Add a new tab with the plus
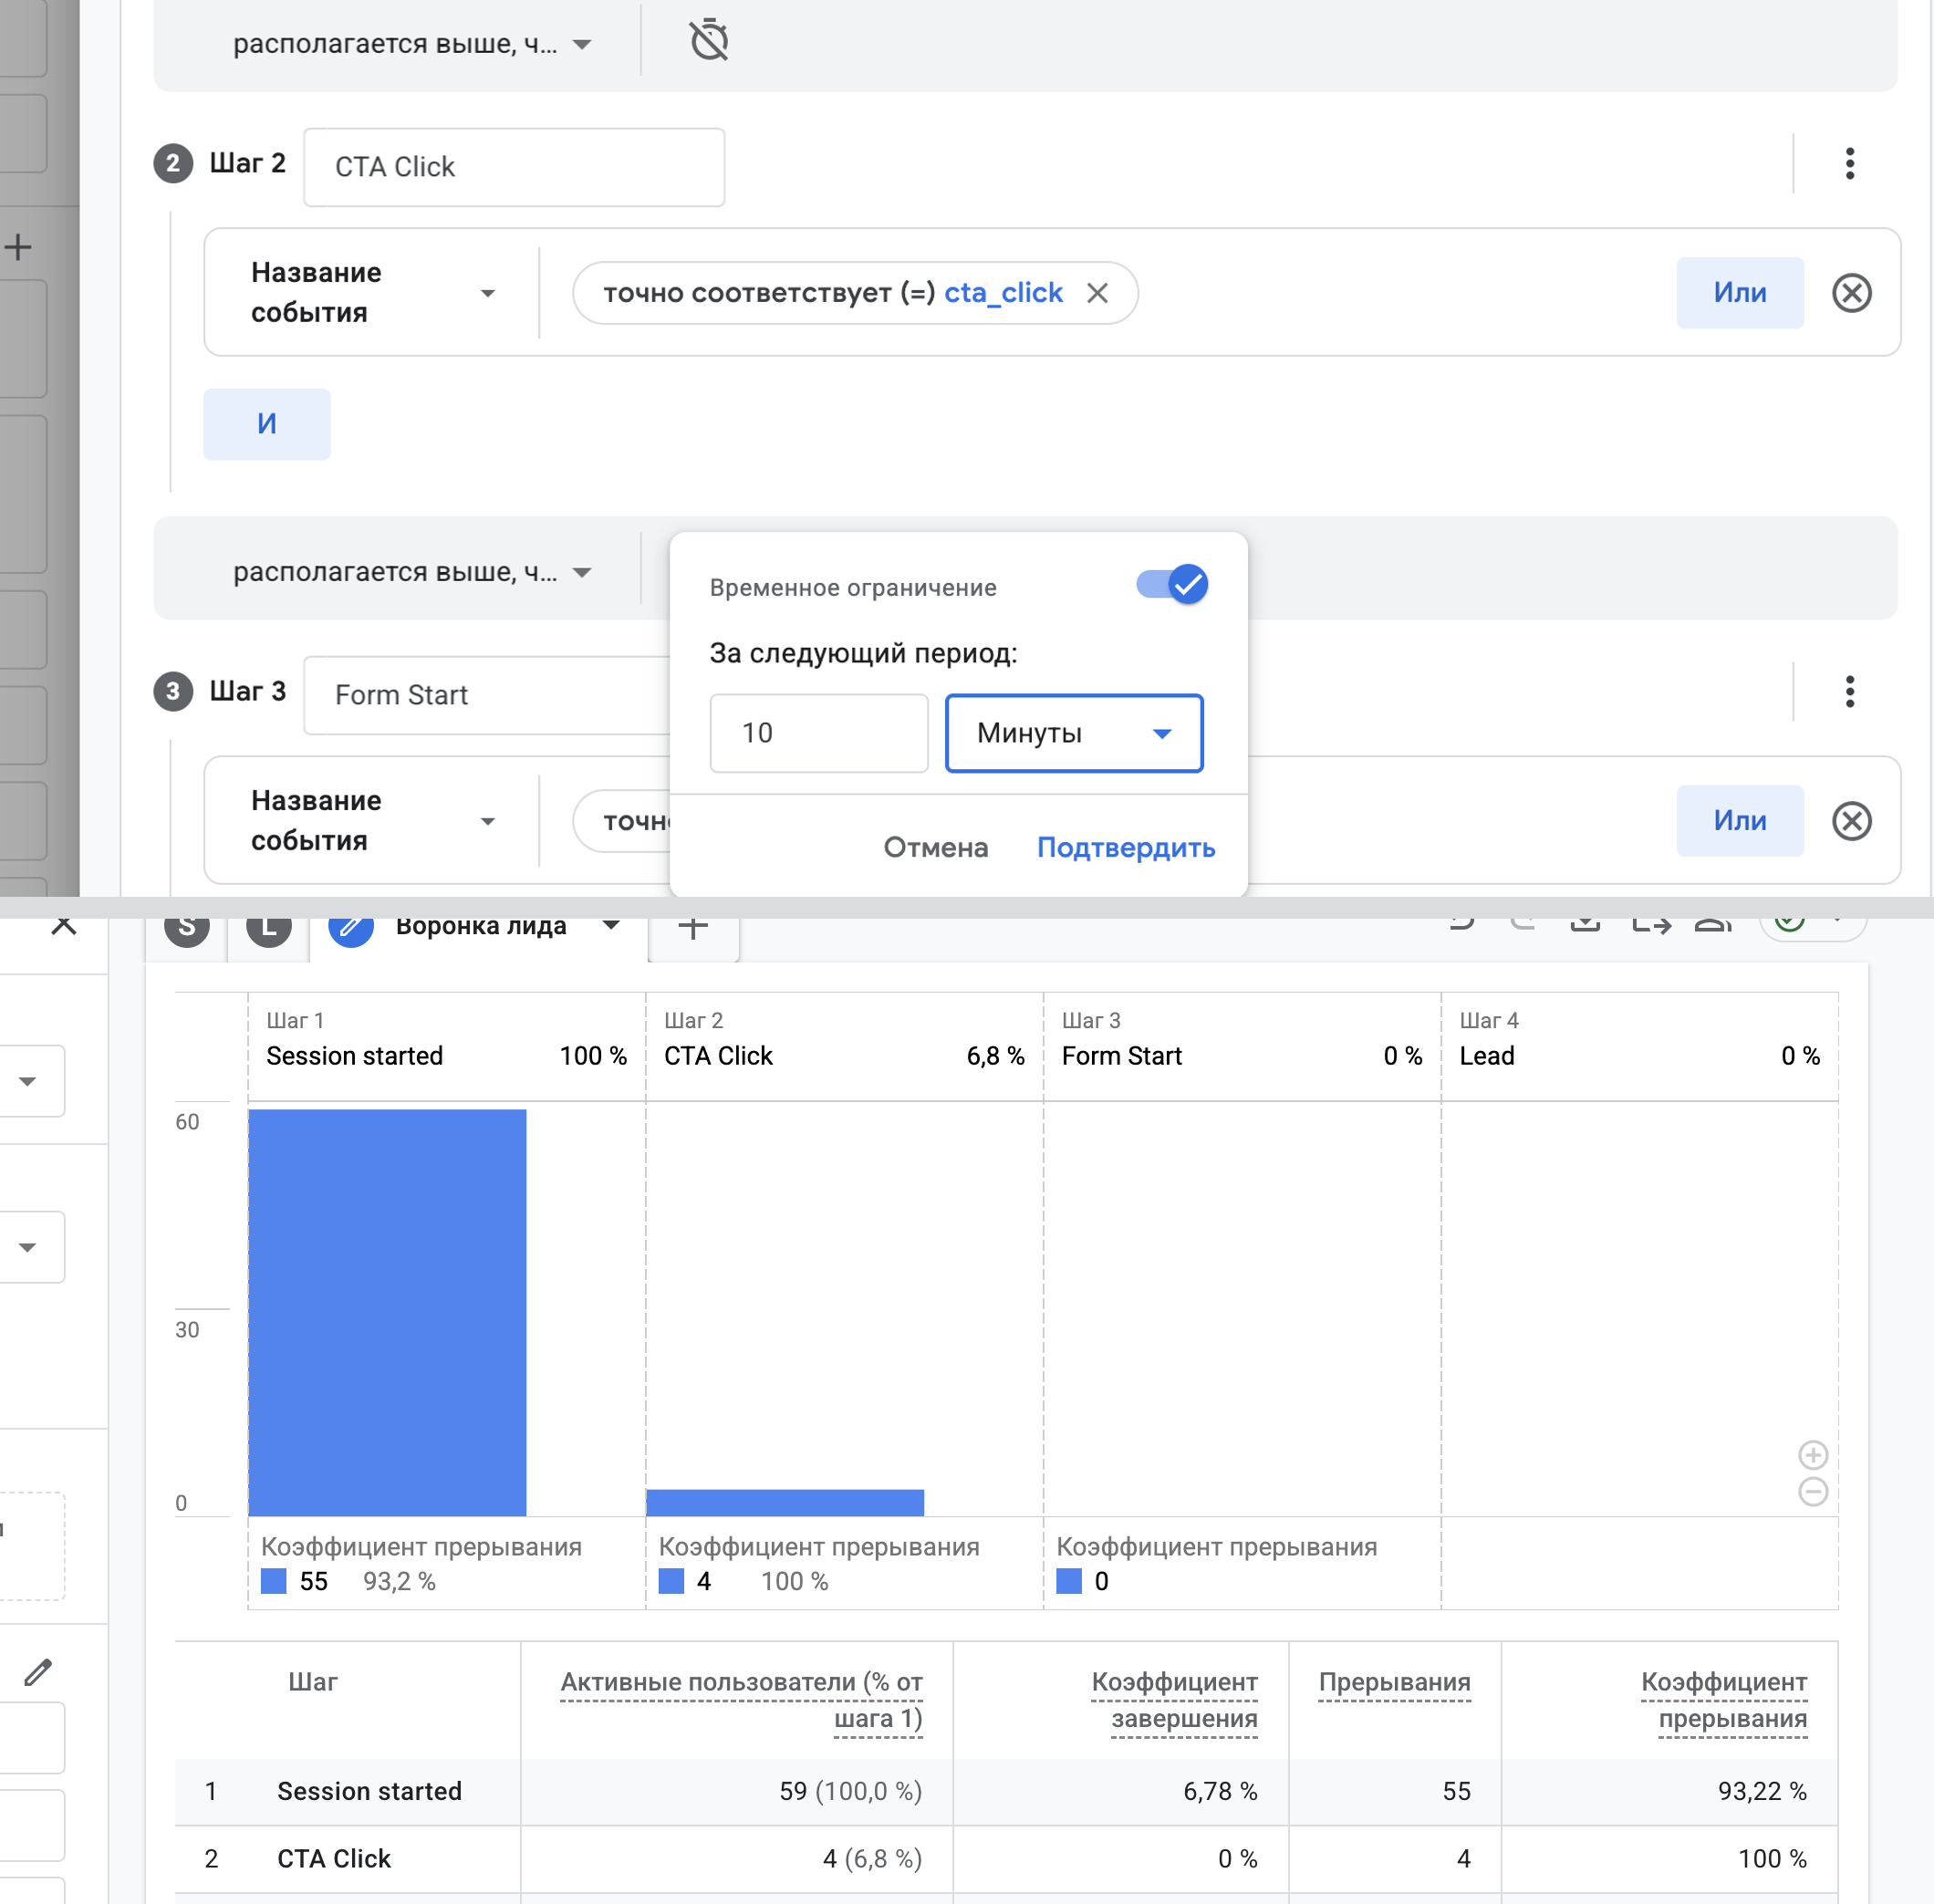Image resolution: width=1934 pixels, height=1904 pixels. pos(693,928)
